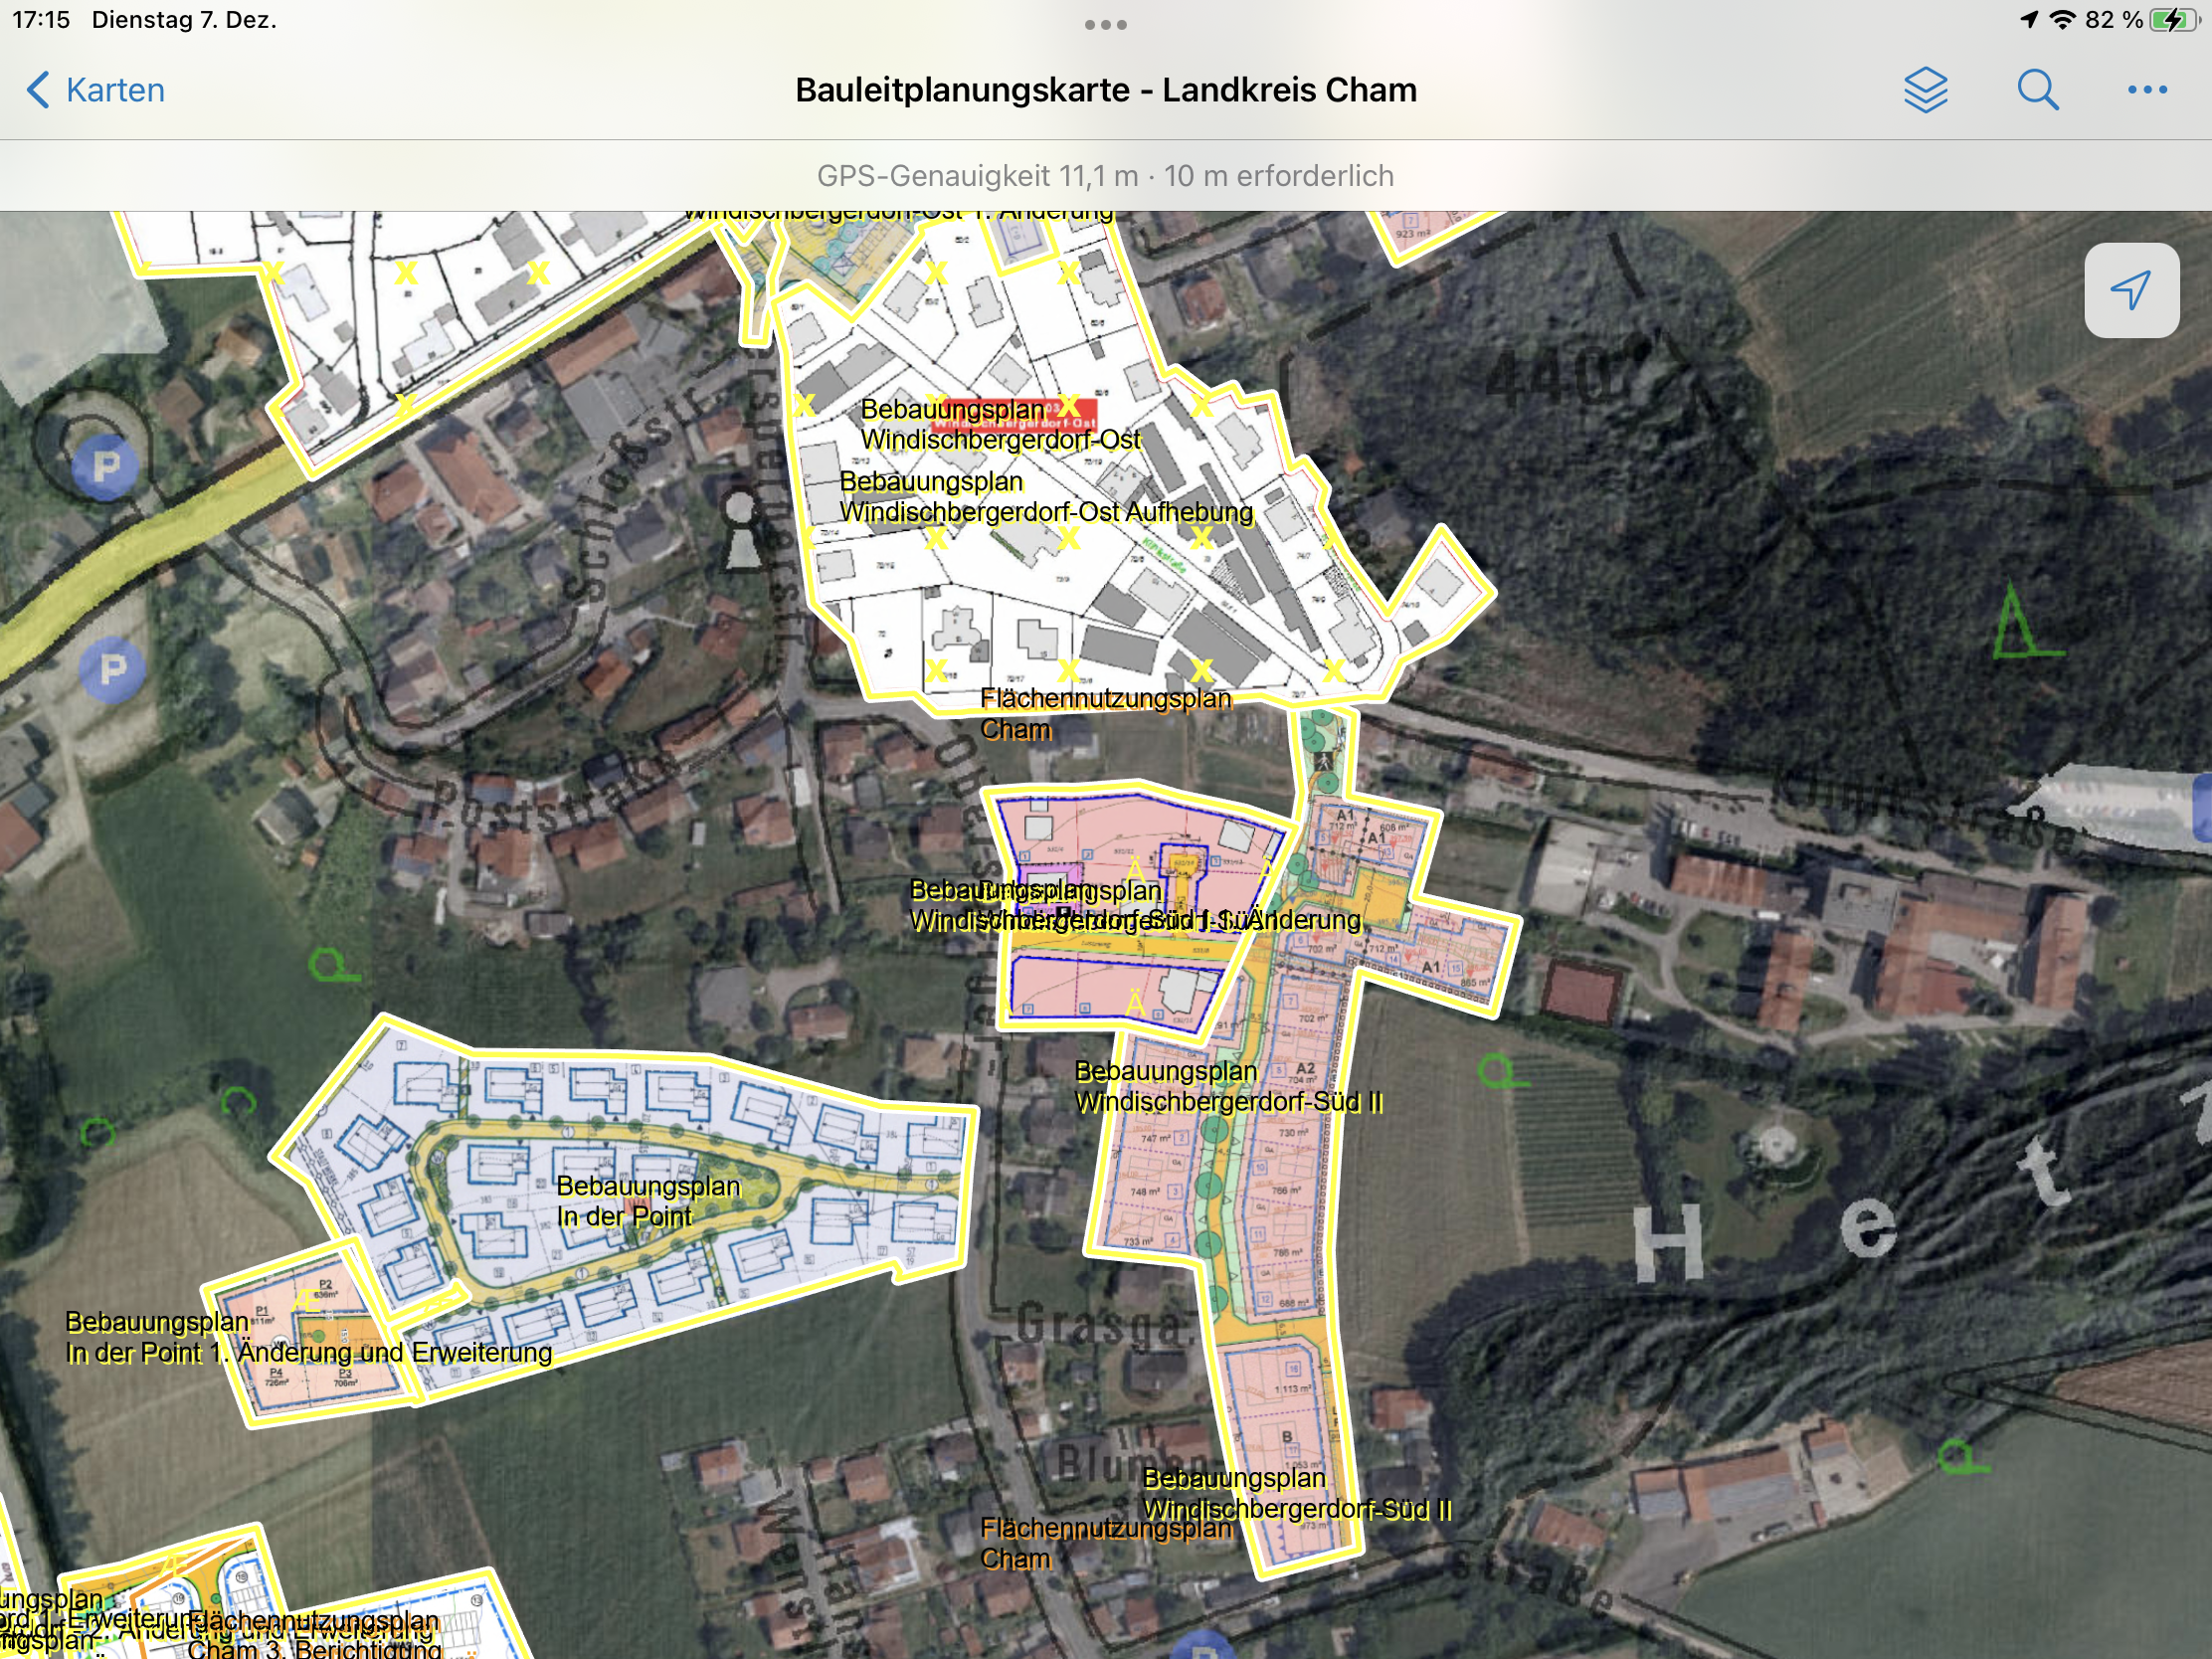Image resolution: width=2212 pixels, height=1659 pixels.
Task: Select lower Windischbergerdorf-Süd II label
Action: point(1297,1494)
